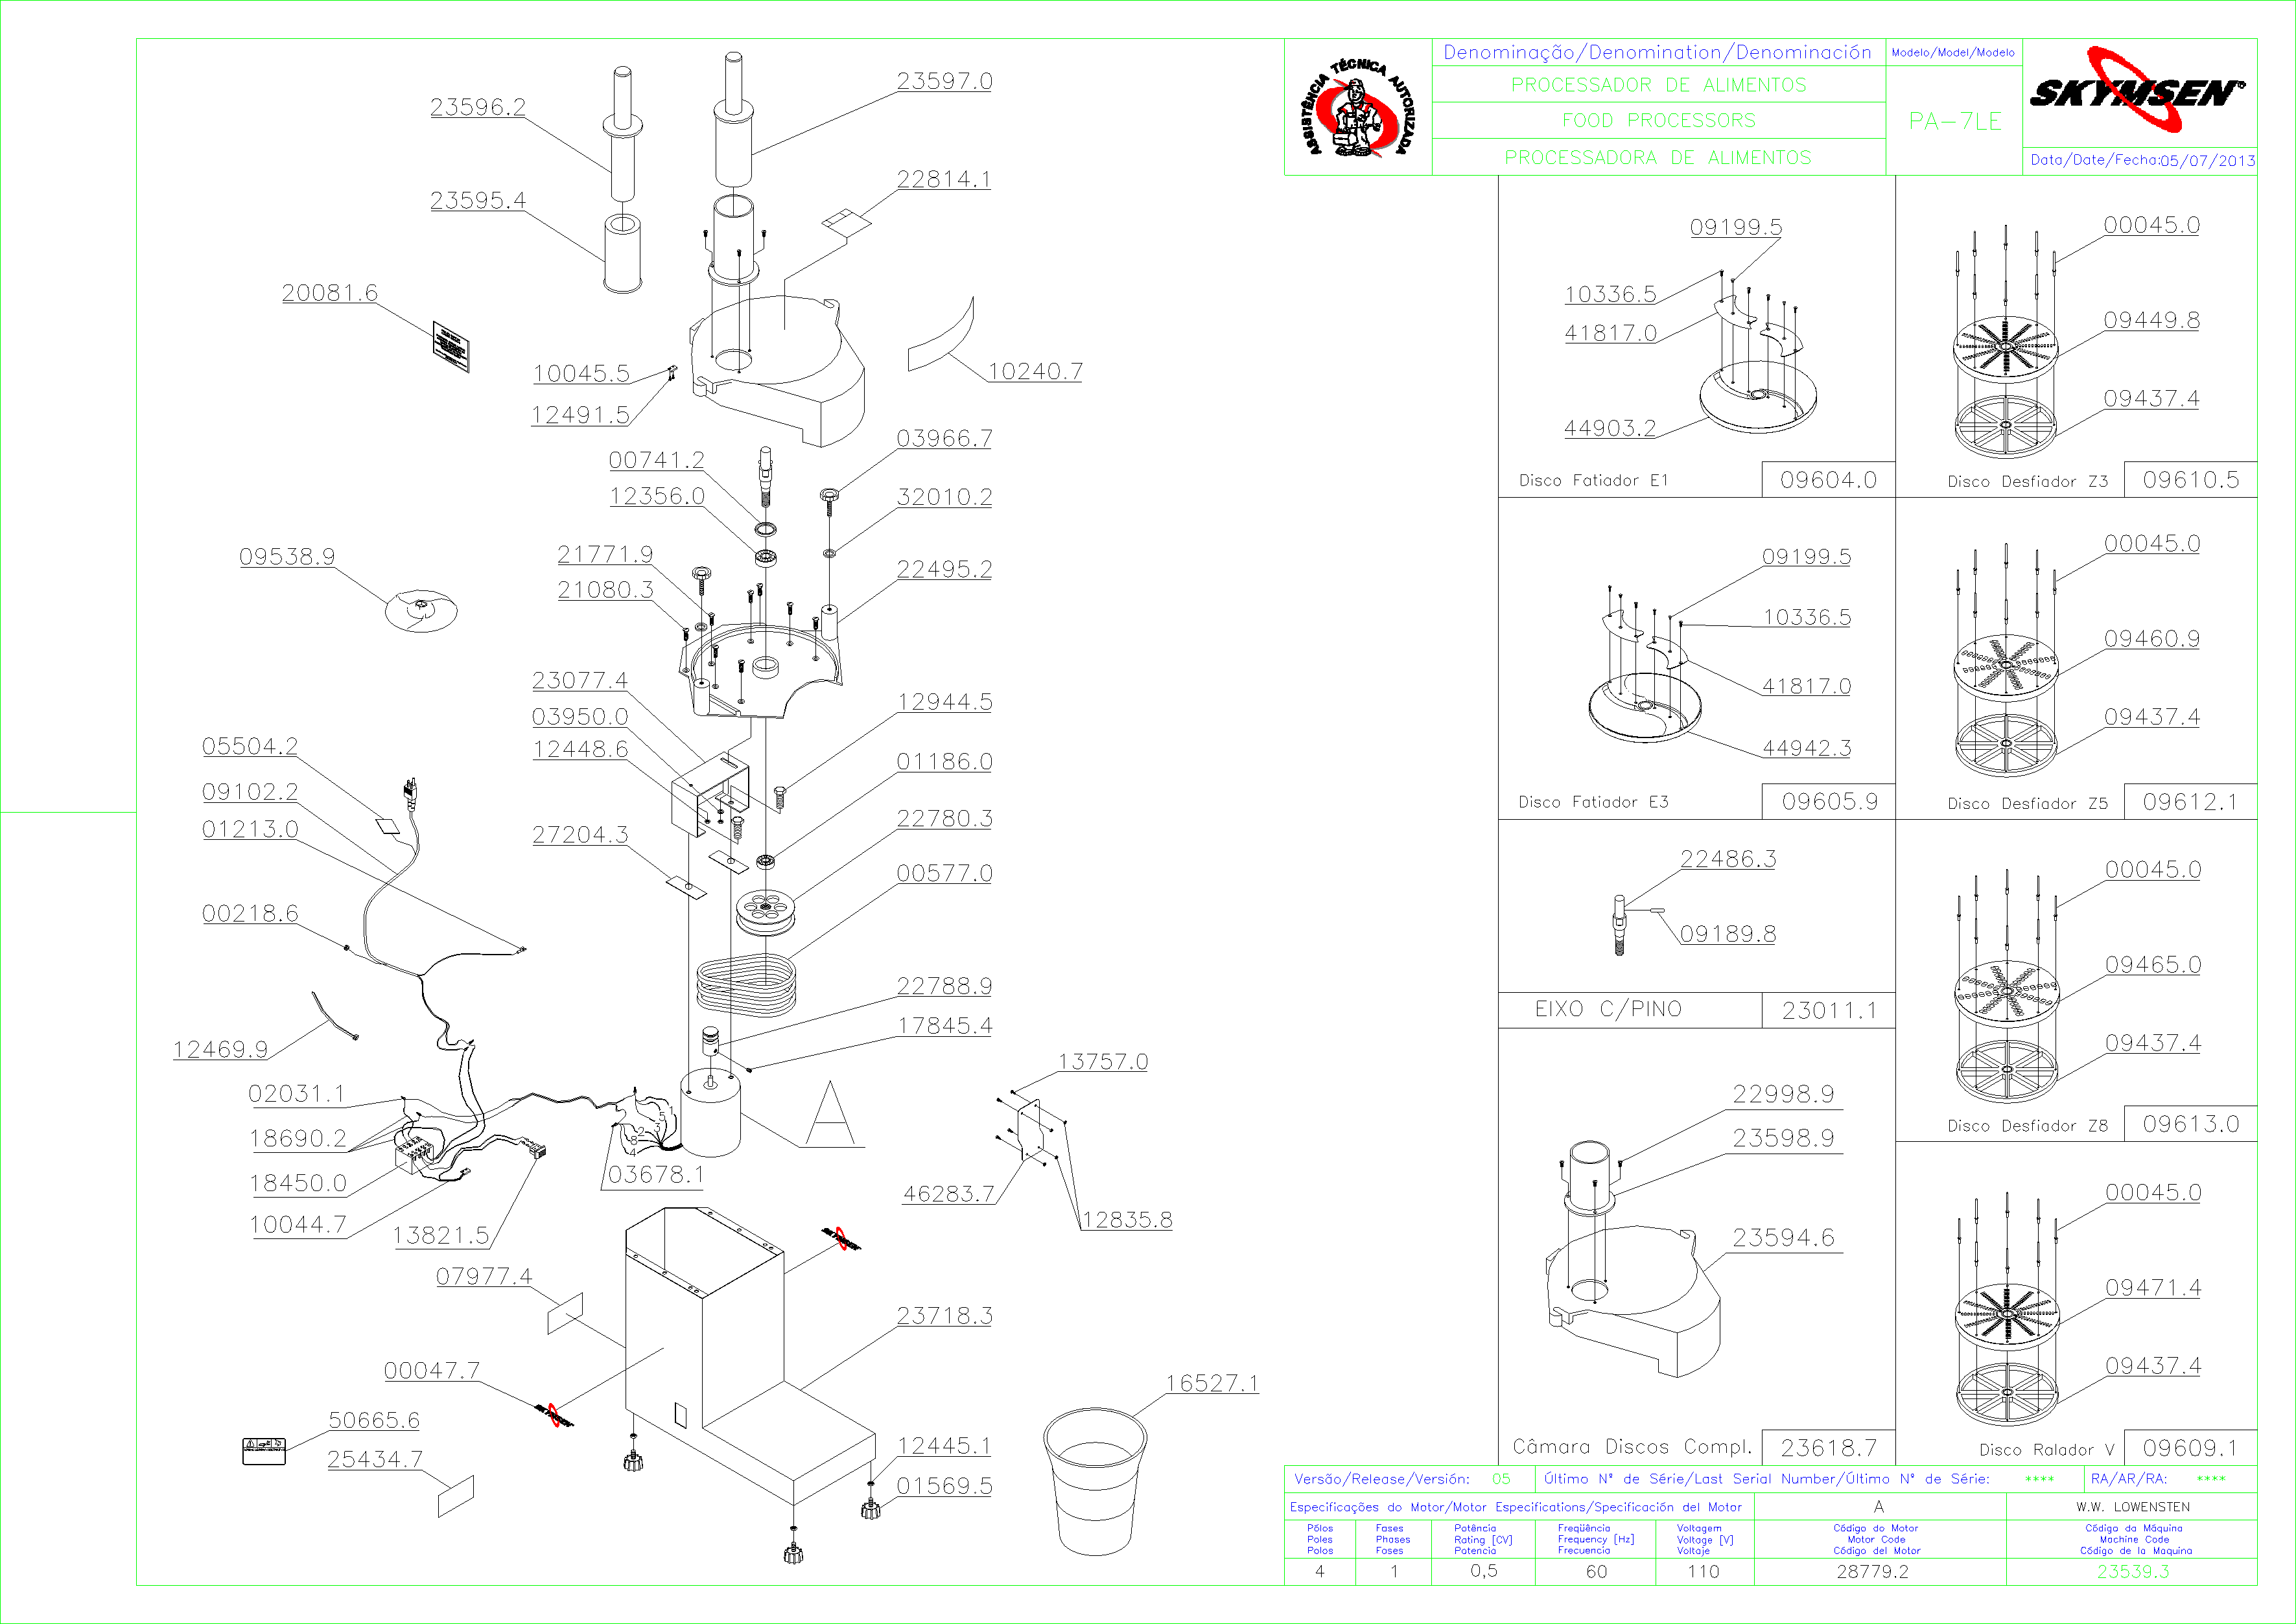This screenshot has width=2296, height=1624.
Task: Select part number 01213.0
Action: [250, 830]
